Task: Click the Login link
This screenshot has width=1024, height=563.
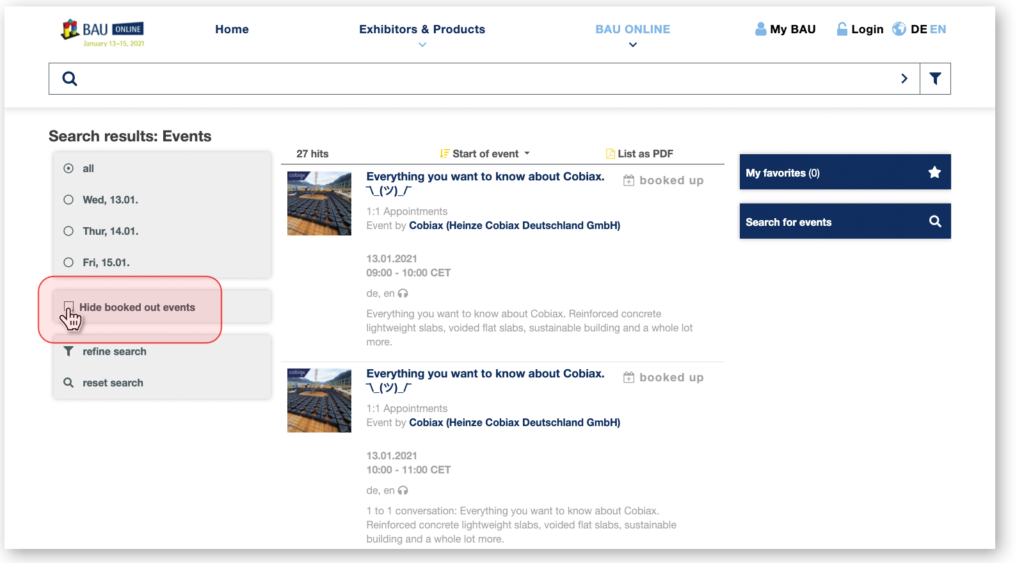Action: (859, 29)
